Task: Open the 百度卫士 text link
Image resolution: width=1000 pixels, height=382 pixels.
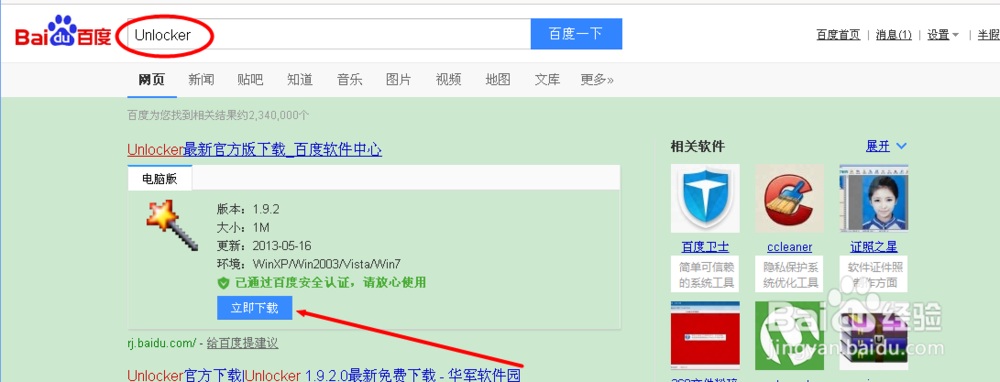Action: pos(705,247)
